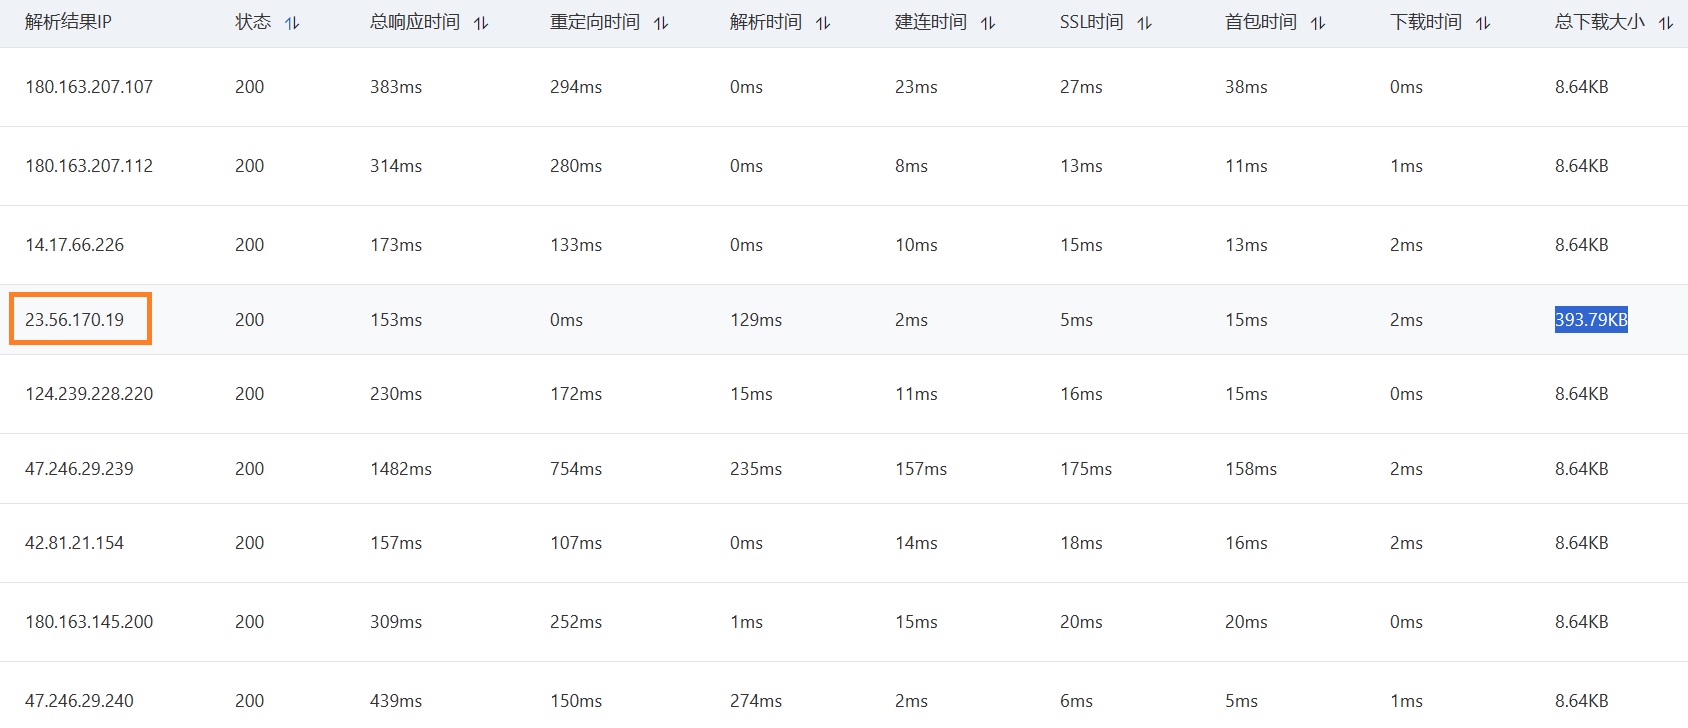
Task: Select the 42.81.21.154 IP cell
Action: tap(75, 543)
